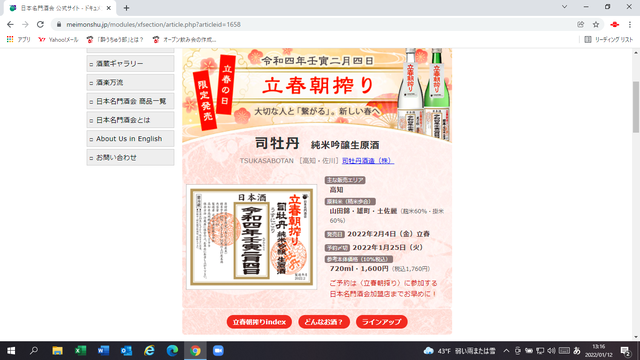The width and height of the screenshot is (640, 360).
Task: Select the 日本名門酒会 公式サイト tab
Action: pos(60,8)
